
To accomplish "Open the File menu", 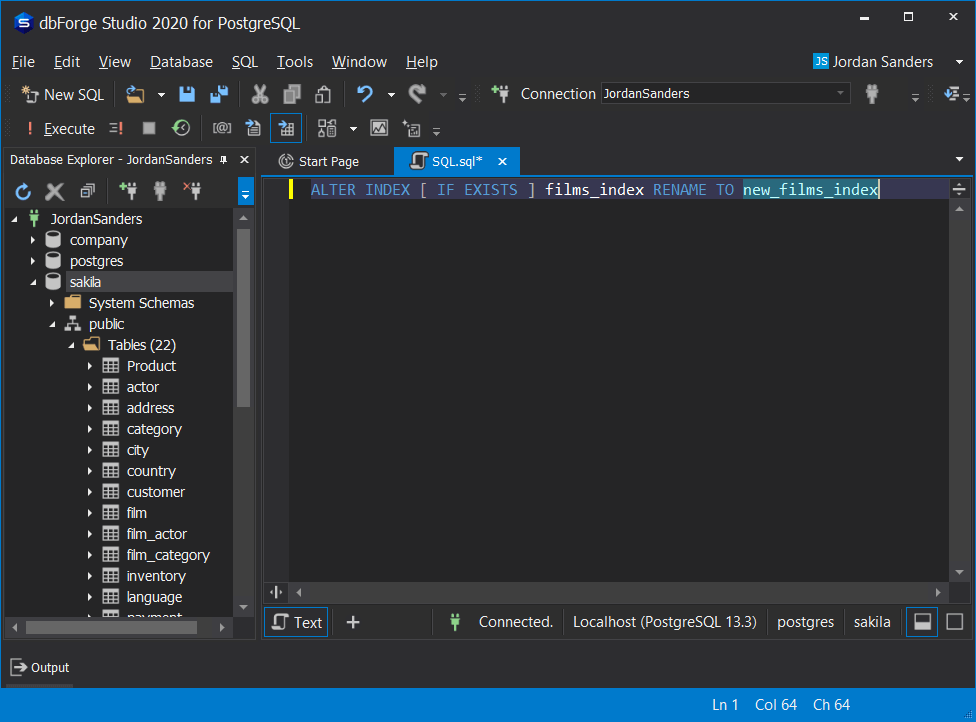I will (23, 62).
